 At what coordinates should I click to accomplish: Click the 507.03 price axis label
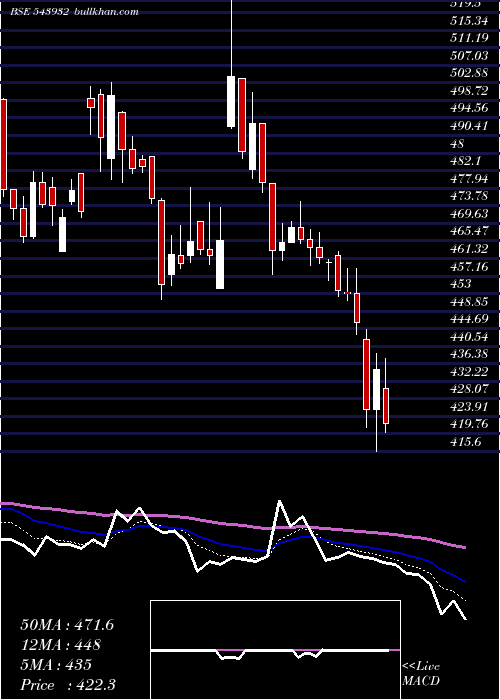point(469,56)
